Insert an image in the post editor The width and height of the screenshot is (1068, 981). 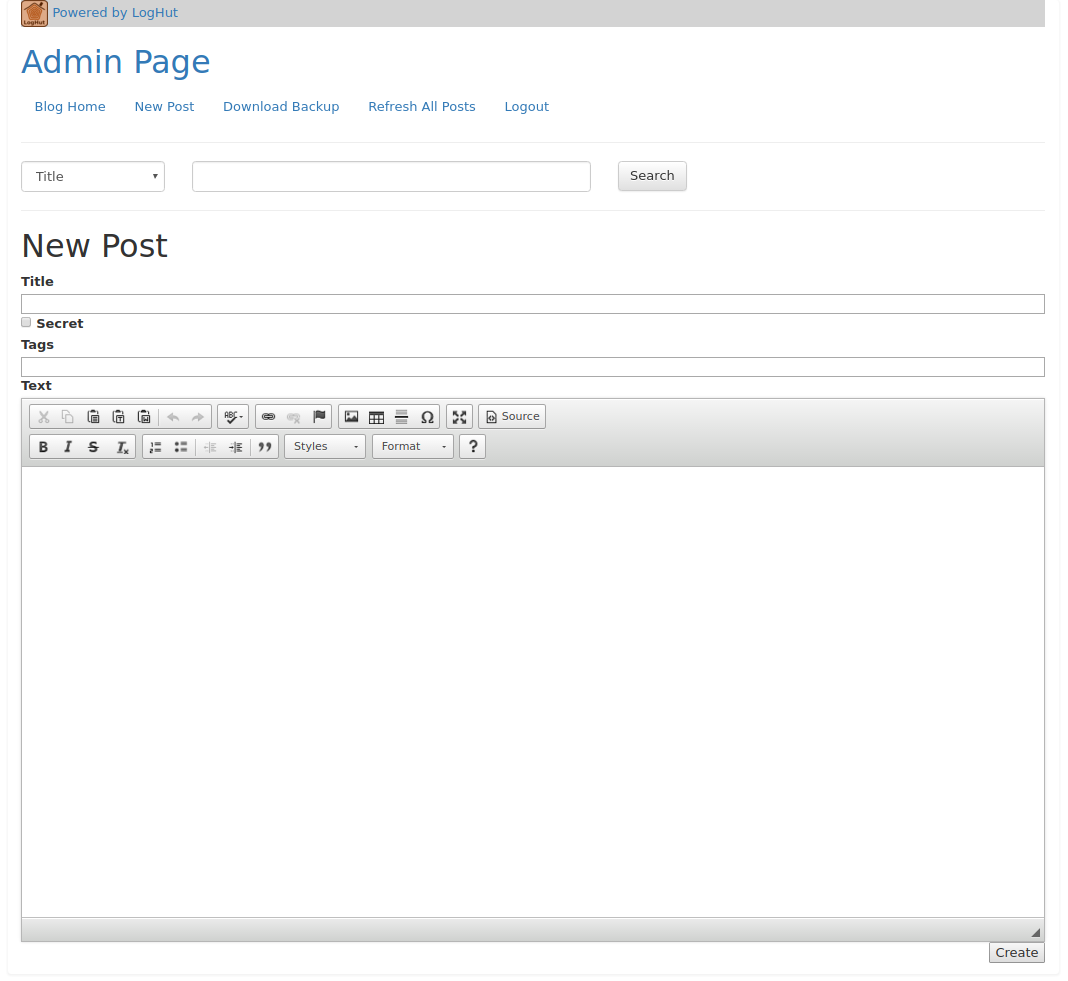click(351, 416)
